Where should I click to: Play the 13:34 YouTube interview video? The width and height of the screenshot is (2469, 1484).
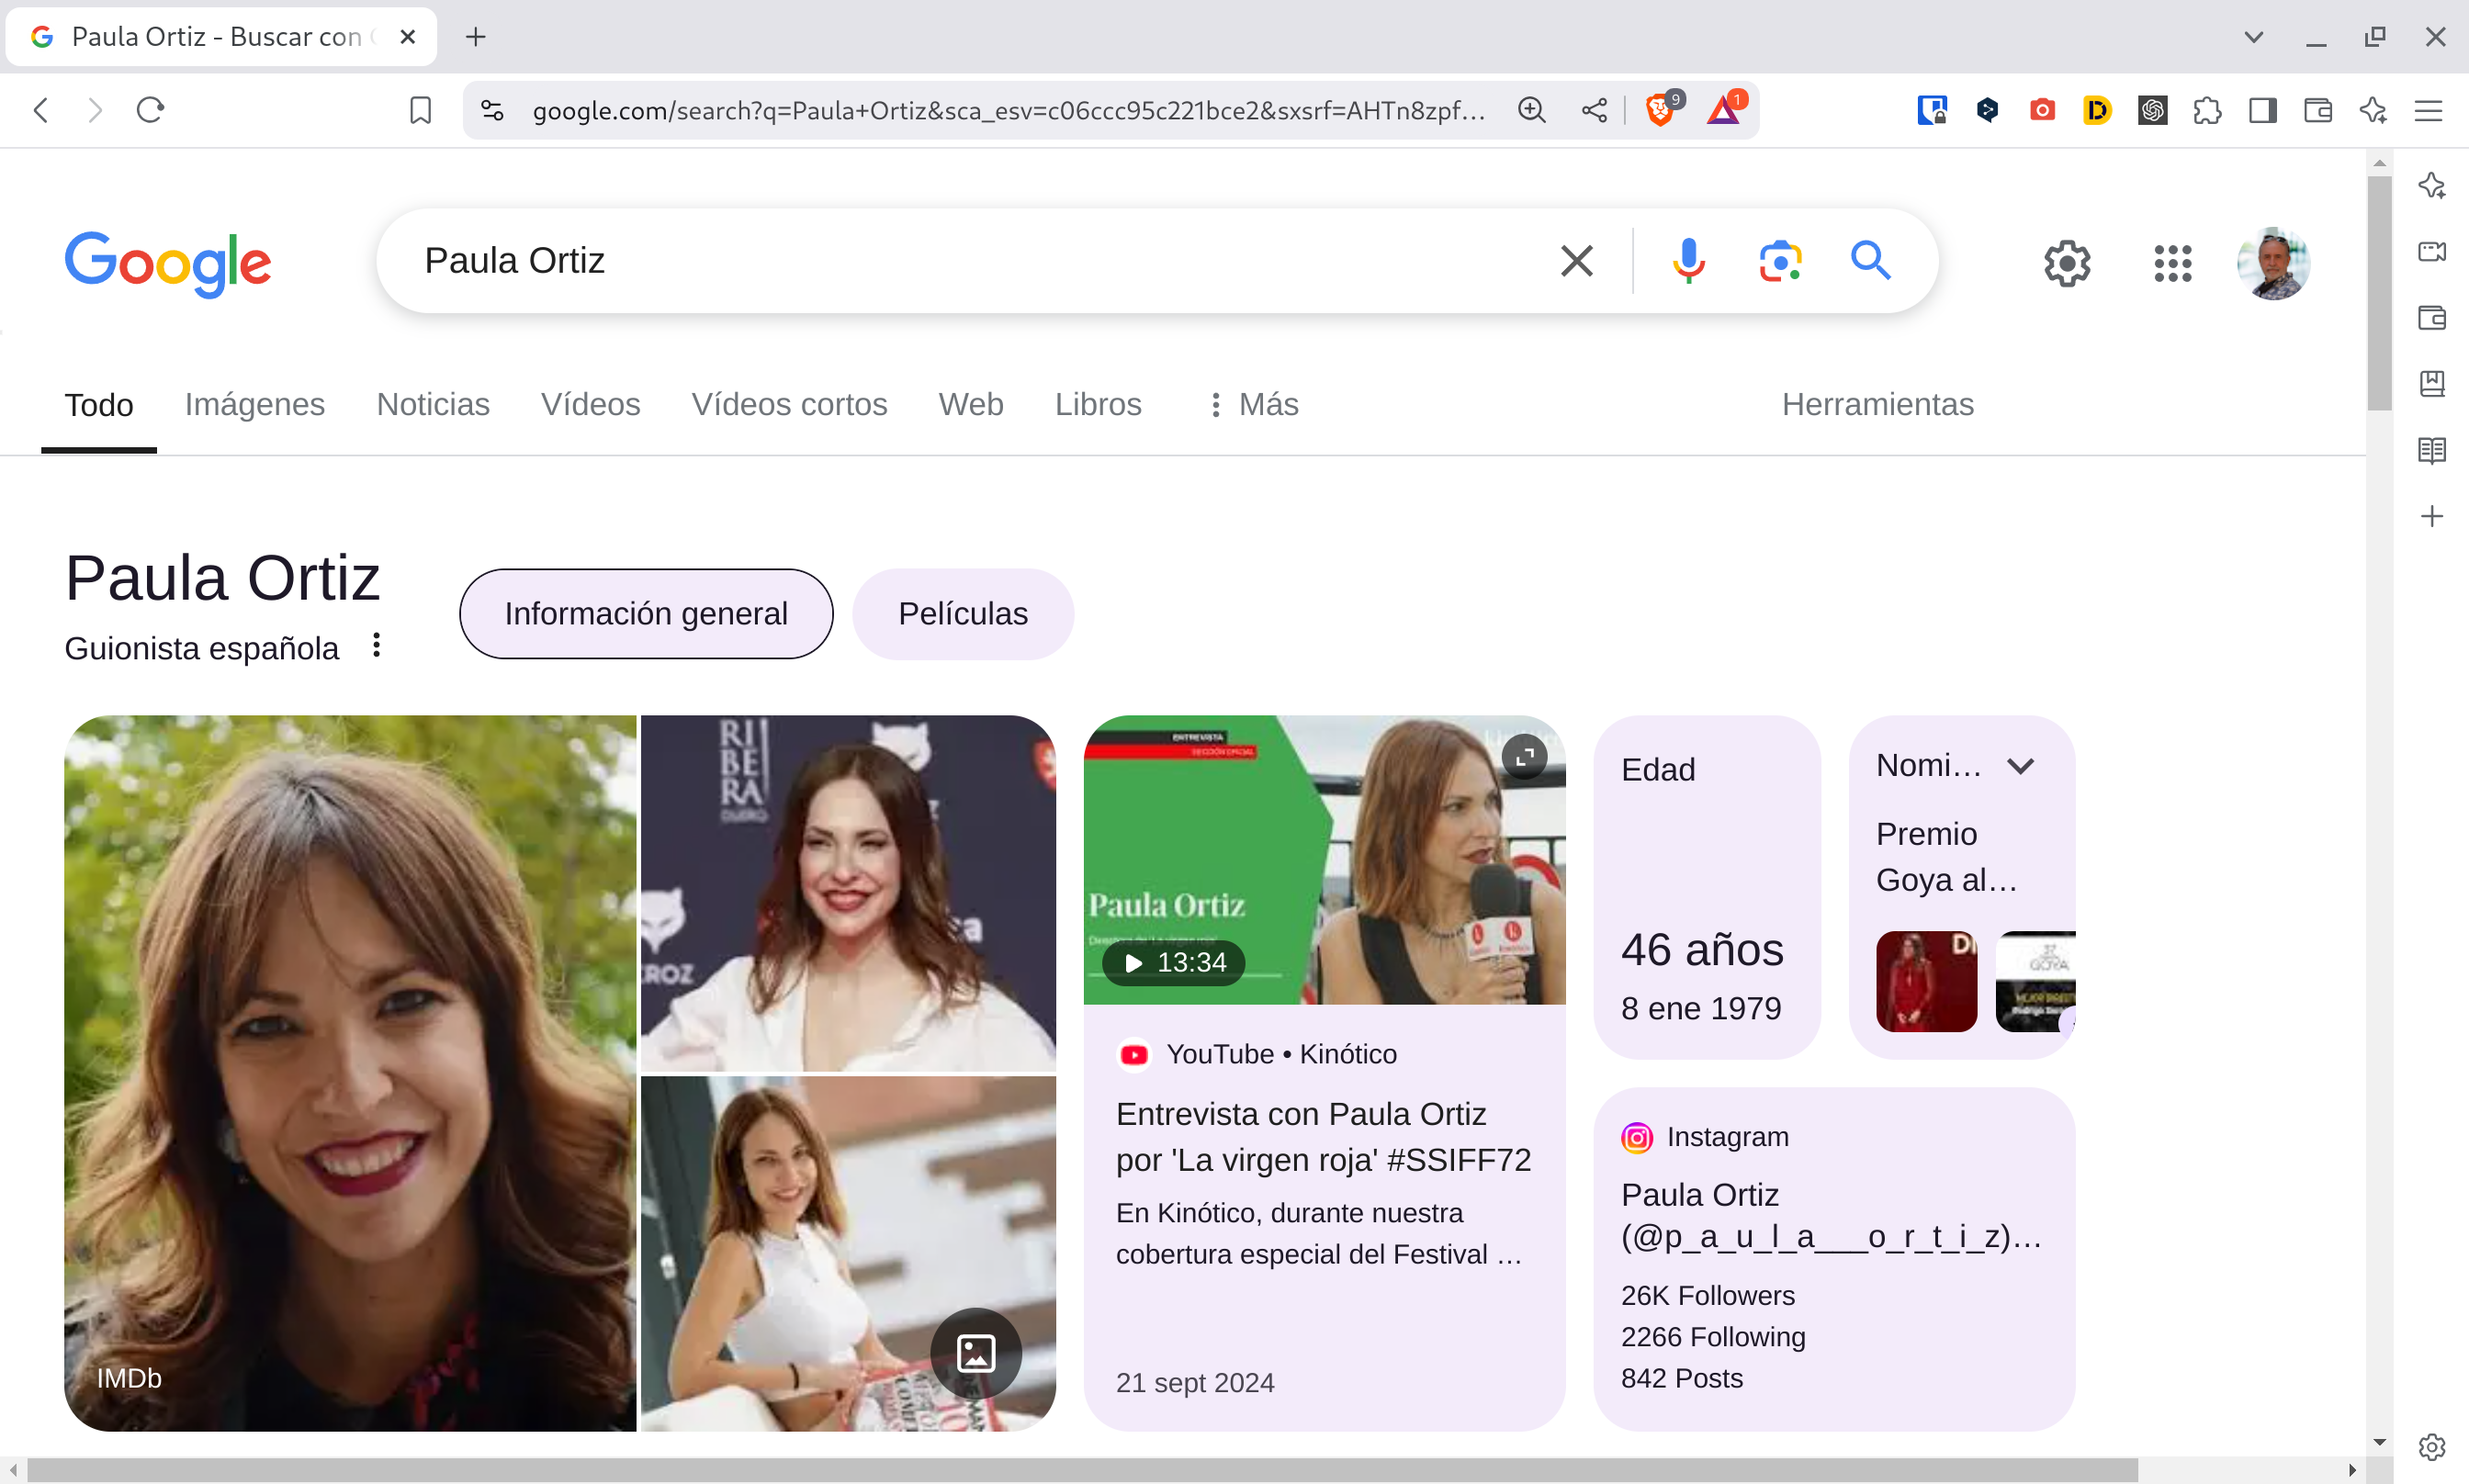pos(1173,962)
